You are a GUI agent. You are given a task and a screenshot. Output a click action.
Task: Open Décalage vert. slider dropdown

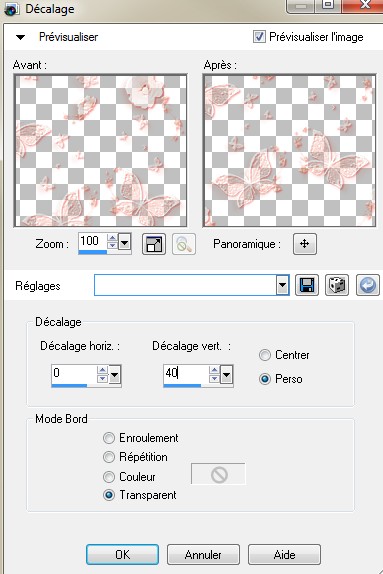[x=227, y=374]
